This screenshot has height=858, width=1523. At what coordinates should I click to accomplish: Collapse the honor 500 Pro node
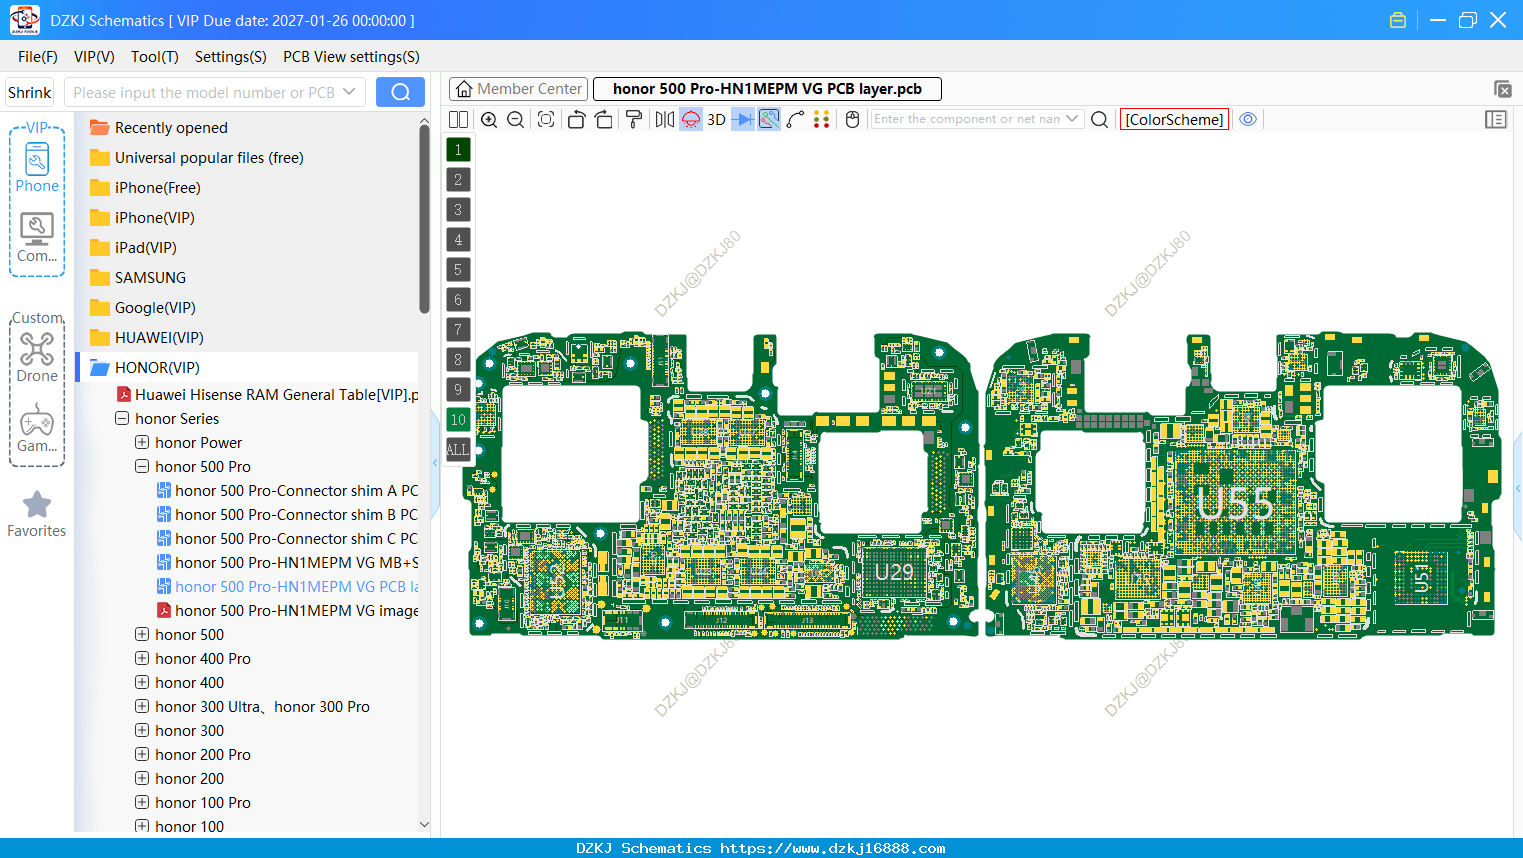(142, 467)
